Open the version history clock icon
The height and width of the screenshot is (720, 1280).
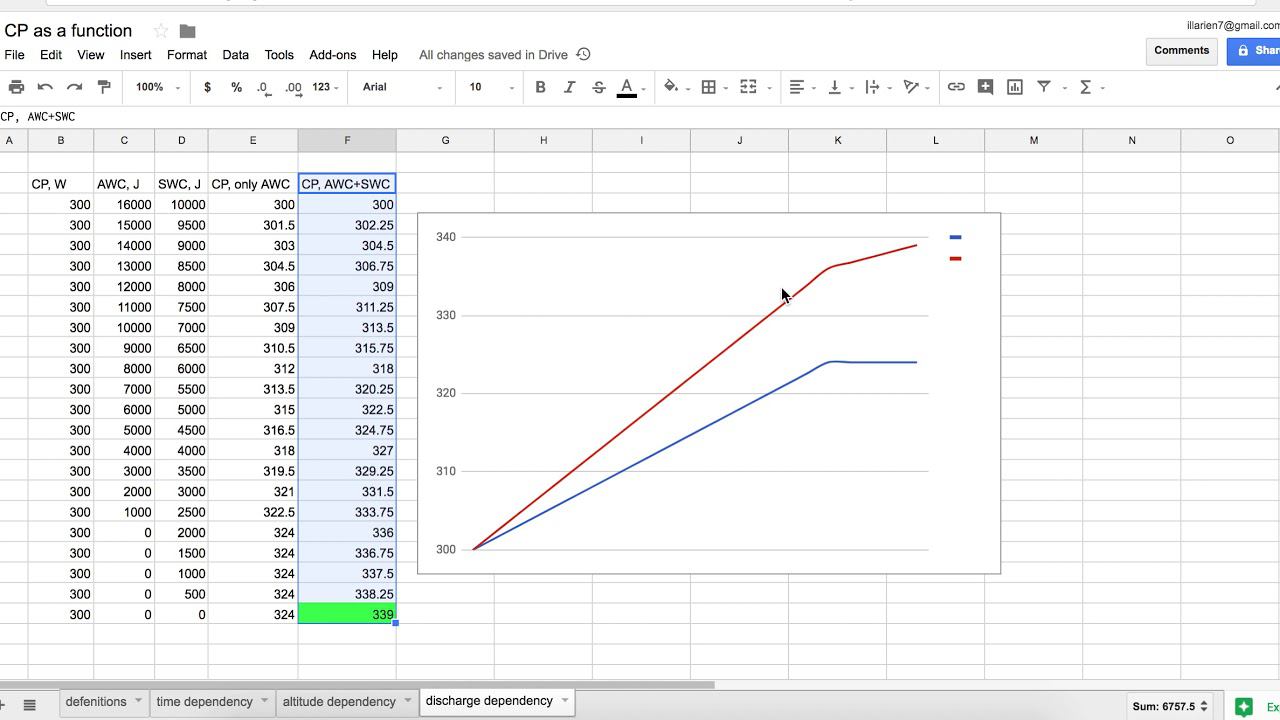[584, 54]
